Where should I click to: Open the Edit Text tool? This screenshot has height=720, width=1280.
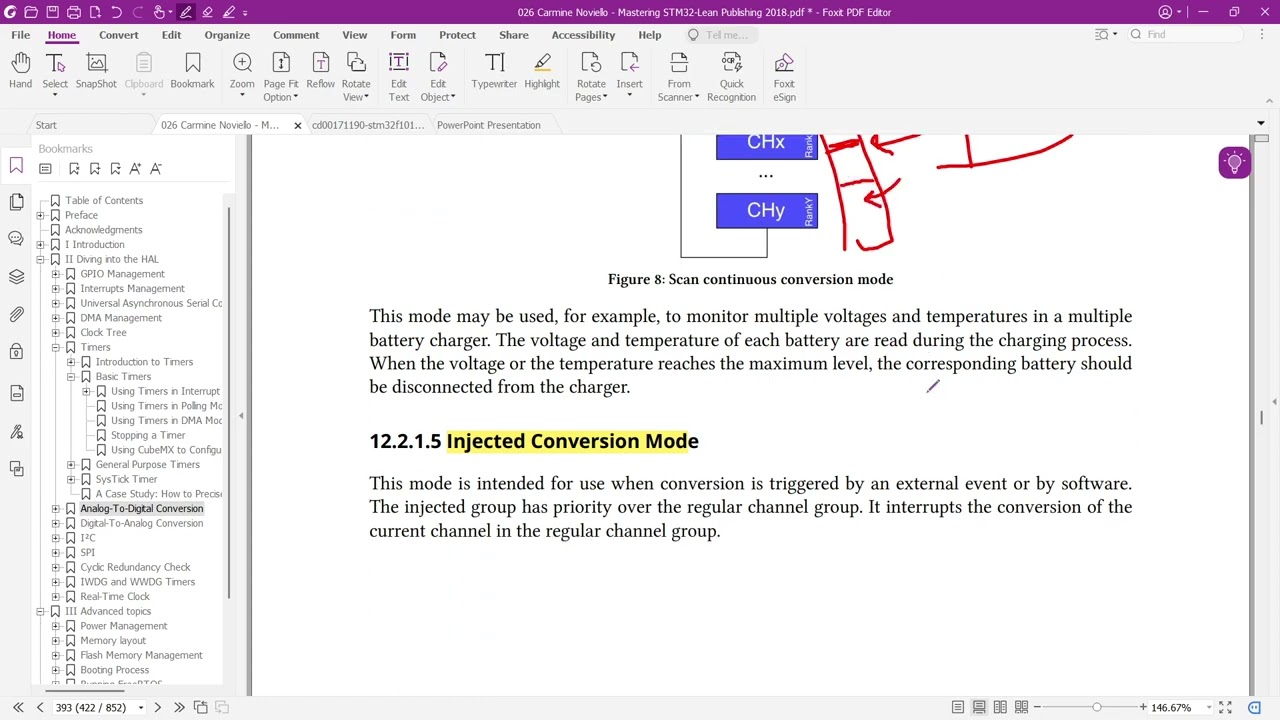tap(398, 77)
